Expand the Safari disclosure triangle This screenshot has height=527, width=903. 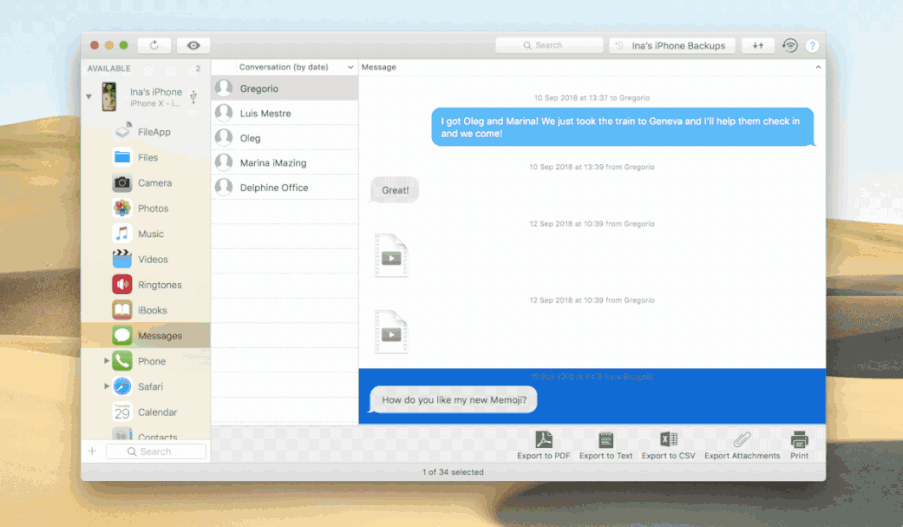pyautogui.click(x=107, y=386)
